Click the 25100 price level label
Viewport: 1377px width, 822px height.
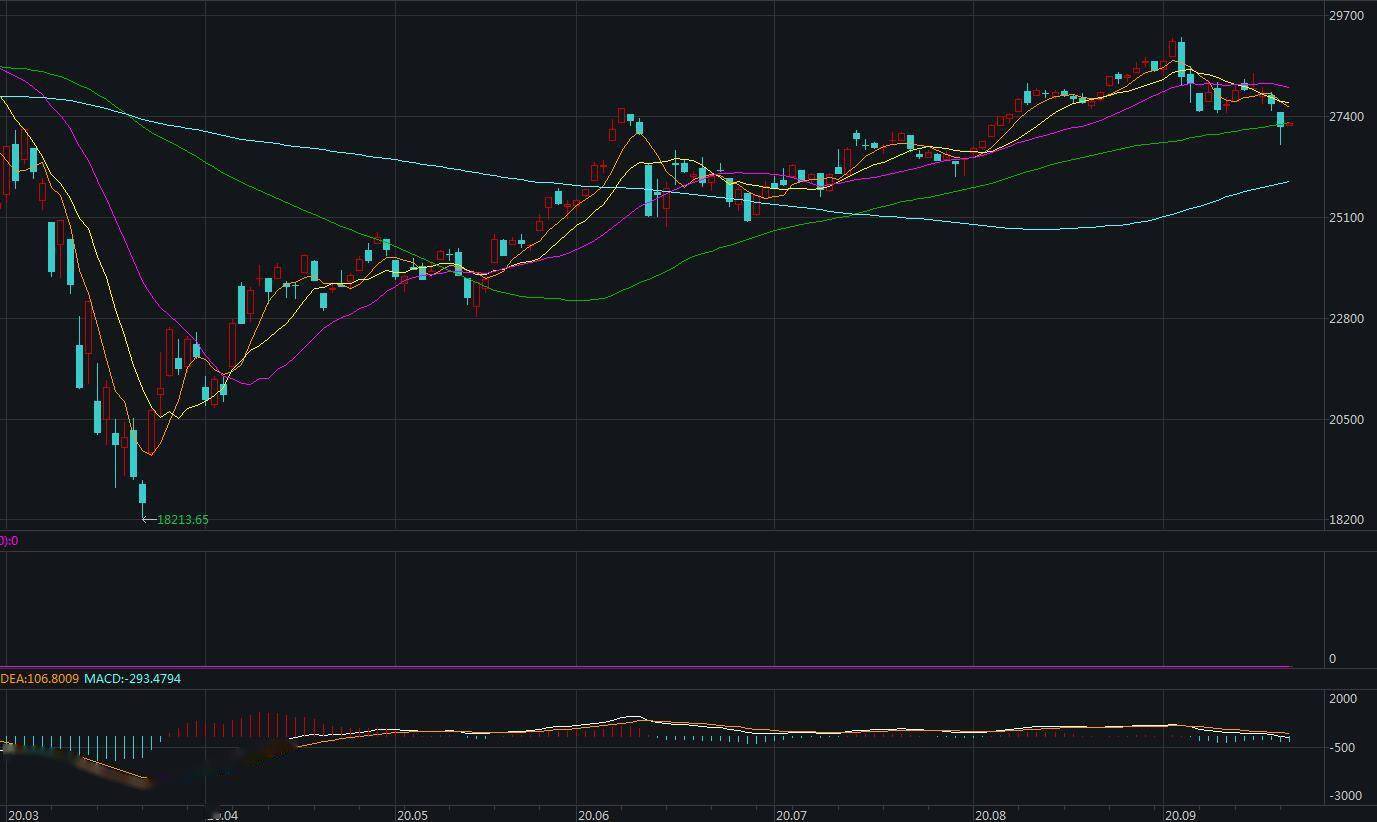coord(1345,218)
